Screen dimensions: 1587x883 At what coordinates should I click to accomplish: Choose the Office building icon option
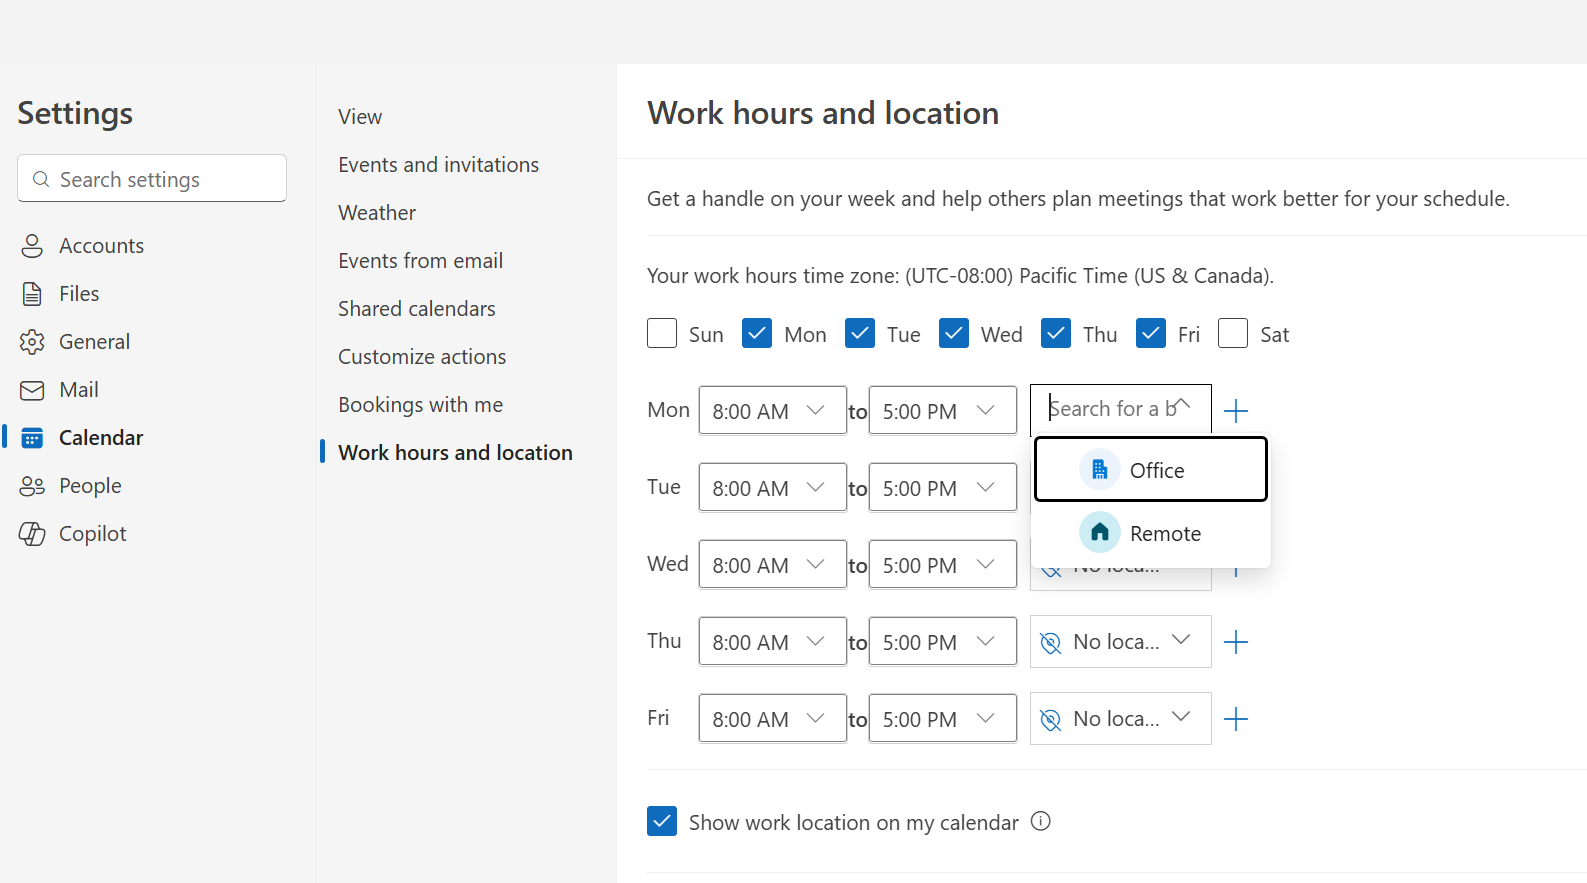[1099, 470]
